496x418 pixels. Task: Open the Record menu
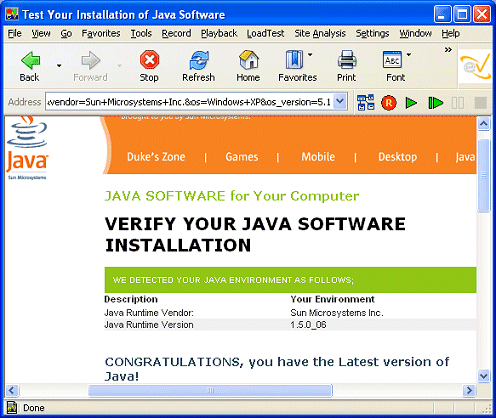tap(176, 33)
